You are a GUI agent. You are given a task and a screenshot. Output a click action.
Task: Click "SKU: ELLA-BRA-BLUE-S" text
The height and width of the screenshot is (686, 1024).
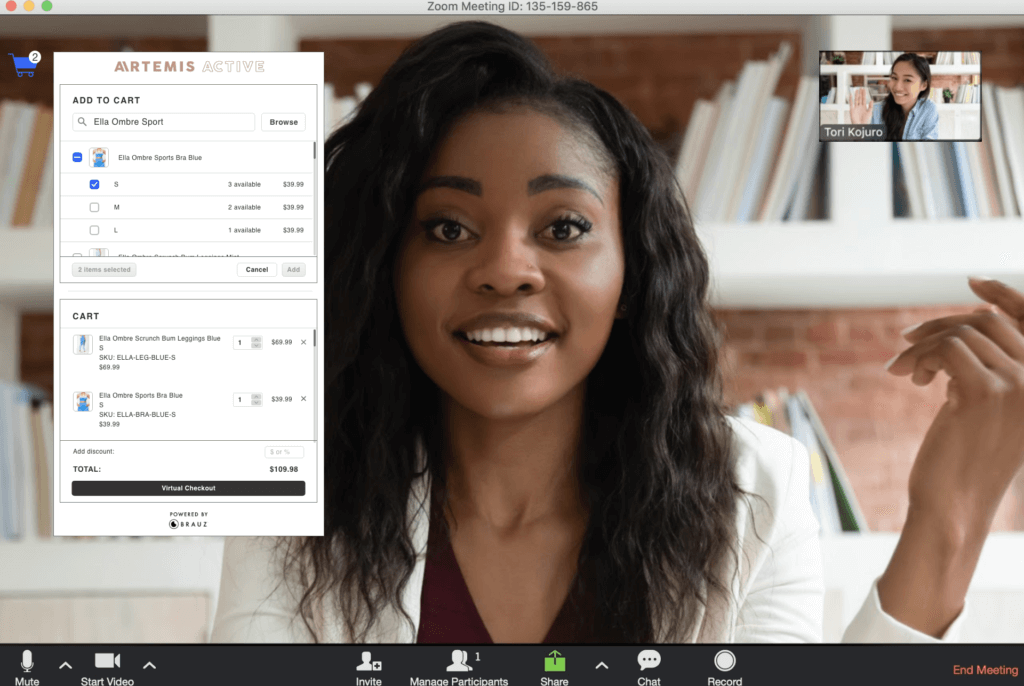coord(137,414)
